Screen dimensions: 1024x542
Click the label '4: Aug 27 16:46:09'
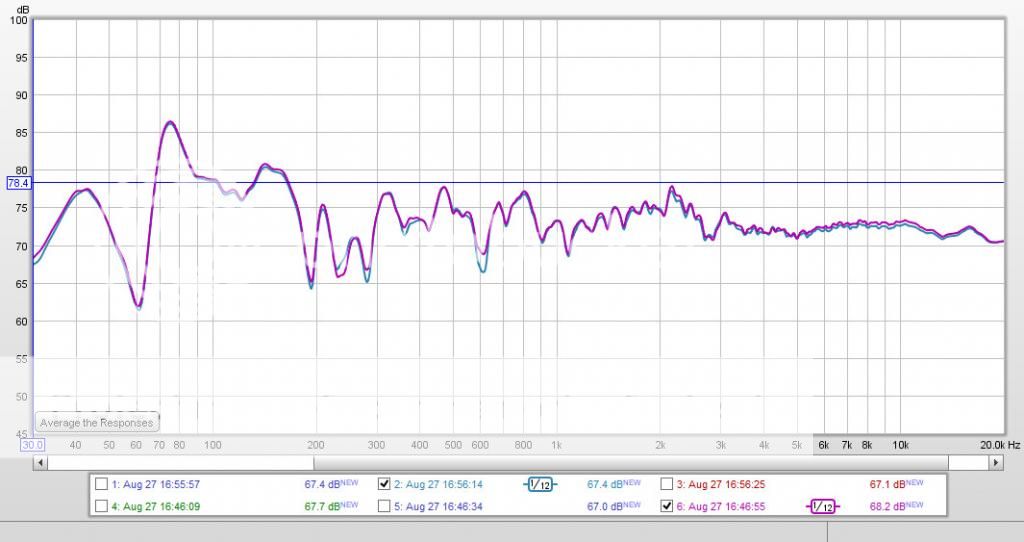pos(155,505)
